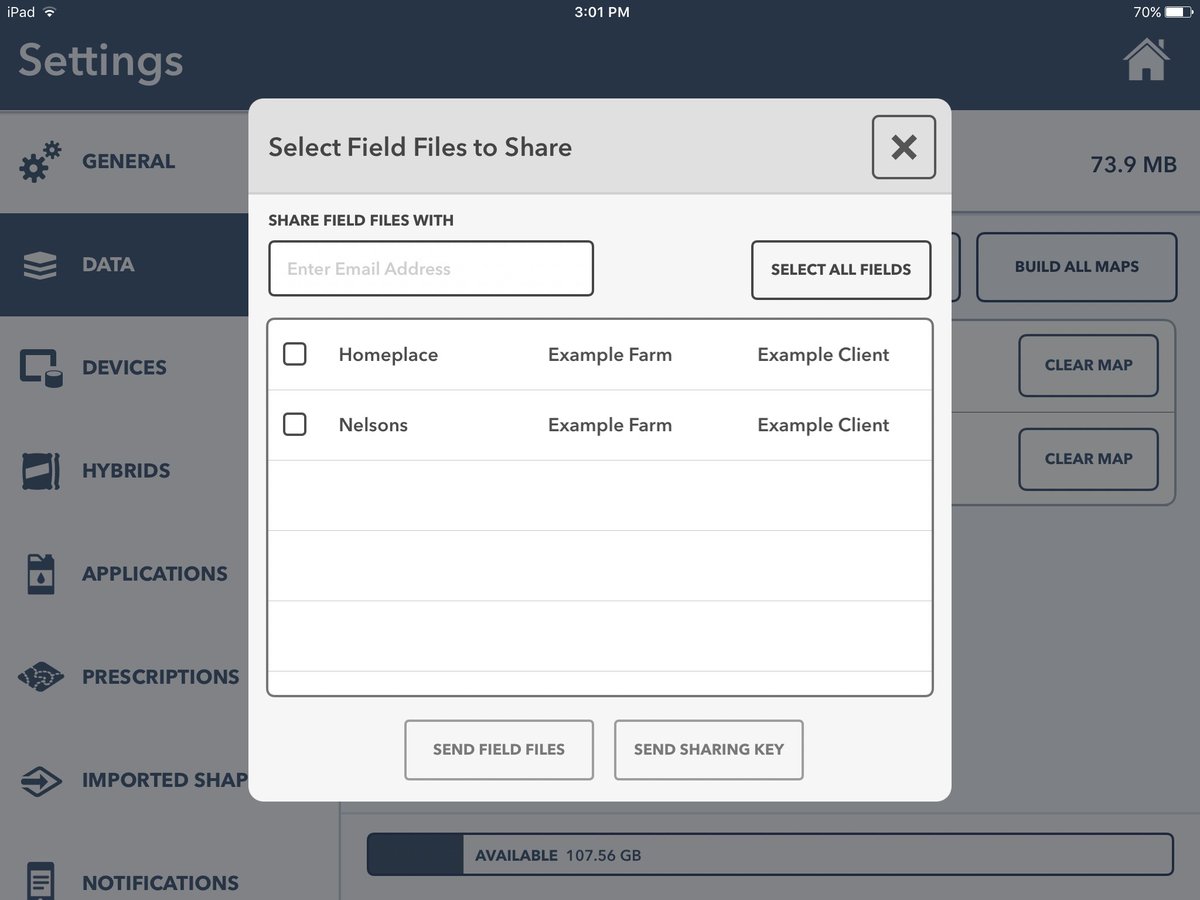
Task: Click the Imported Shapes arrow icon
Action: (40, 780)
